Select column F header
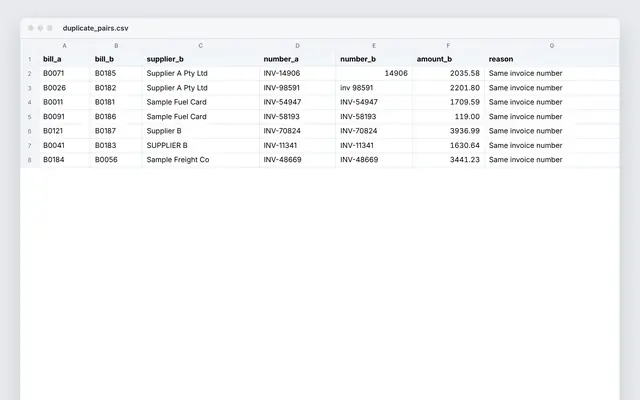This screenshot has height=400, width=640. point(448,46)
